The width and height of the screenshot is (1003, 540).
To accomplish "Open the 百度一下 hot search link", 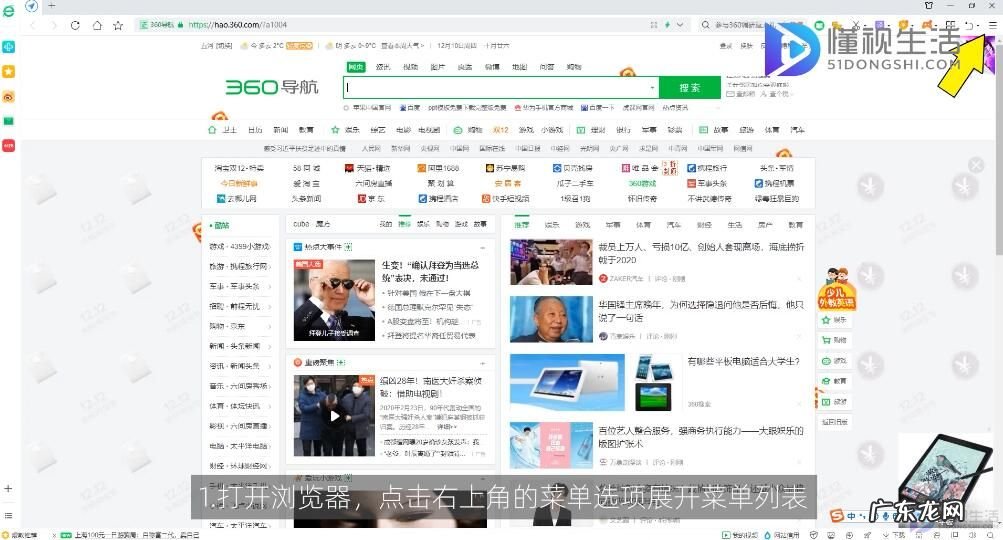I will (x=598, y=107).
